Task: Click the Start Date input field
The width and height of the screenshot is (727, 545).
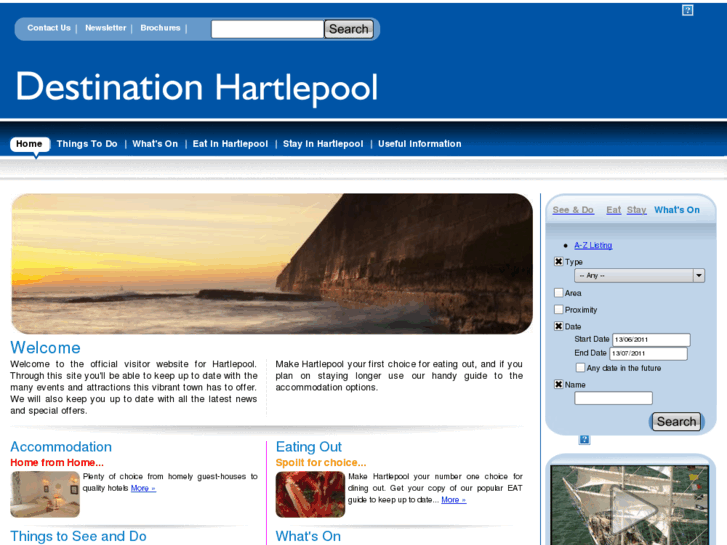Action: (651, 340)
